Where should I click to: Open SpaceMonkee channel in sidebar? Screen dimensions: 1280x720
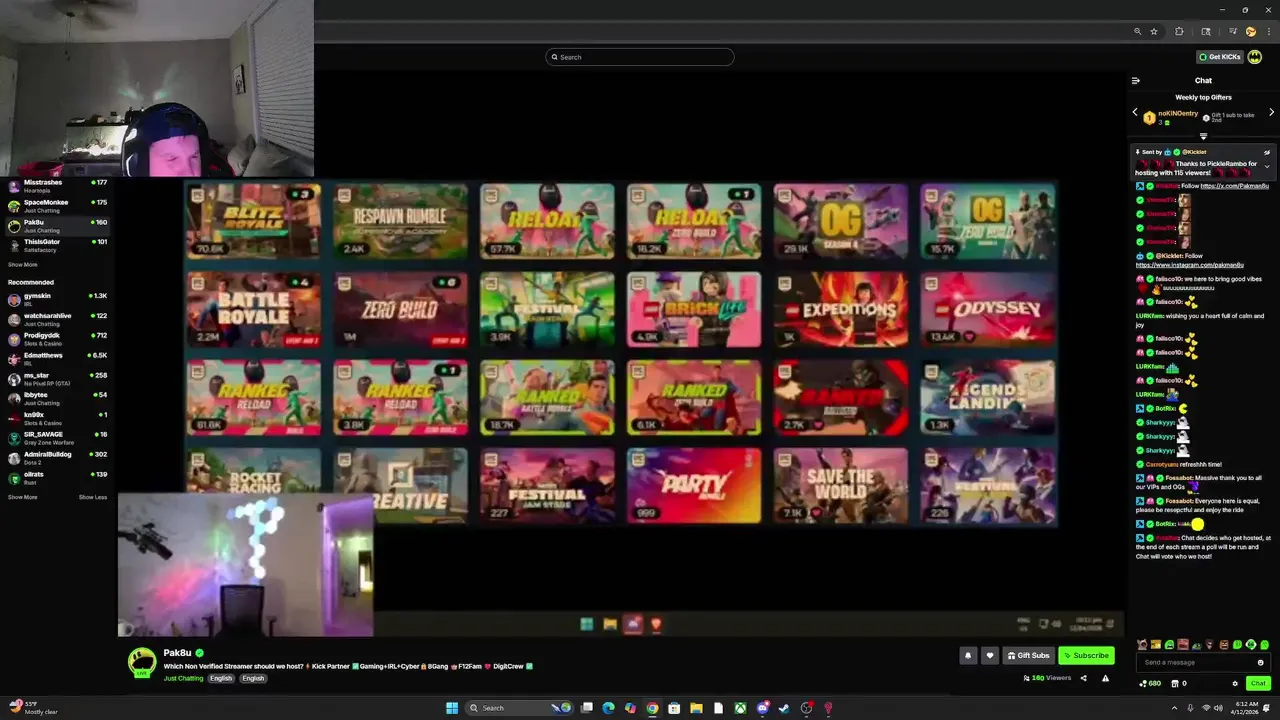pyautogui.click(x=57, y=206)
